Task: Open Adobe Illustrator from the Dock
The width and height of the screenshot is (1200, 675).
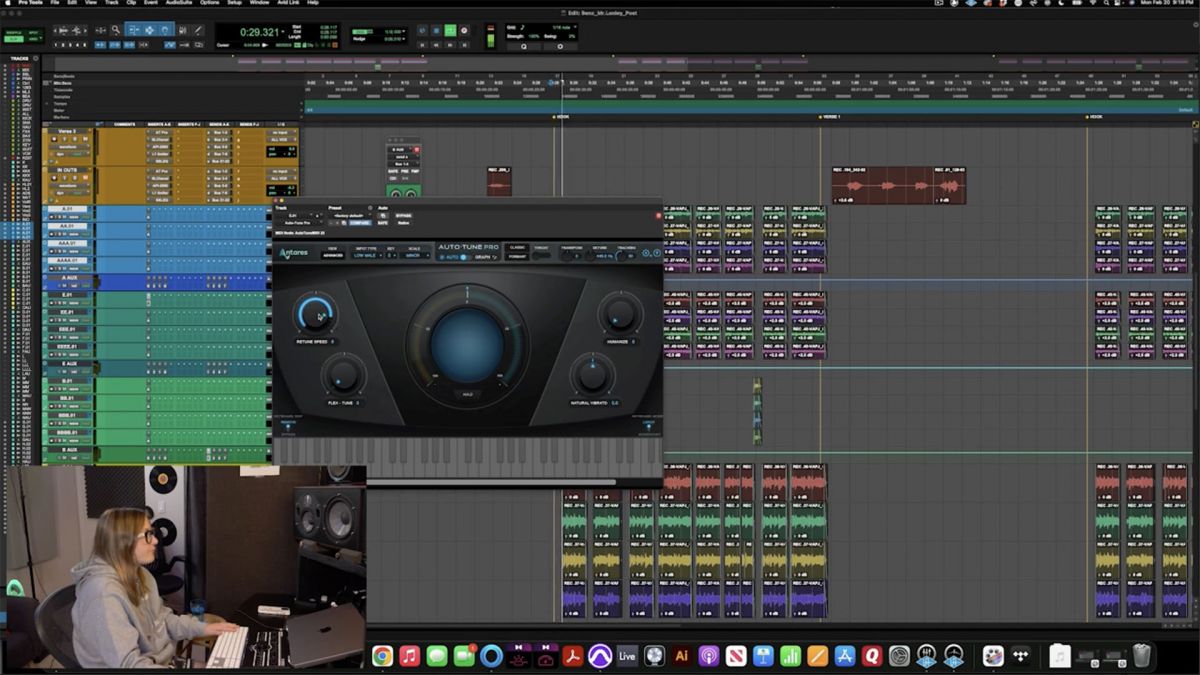Action: [x=682, y=658]
